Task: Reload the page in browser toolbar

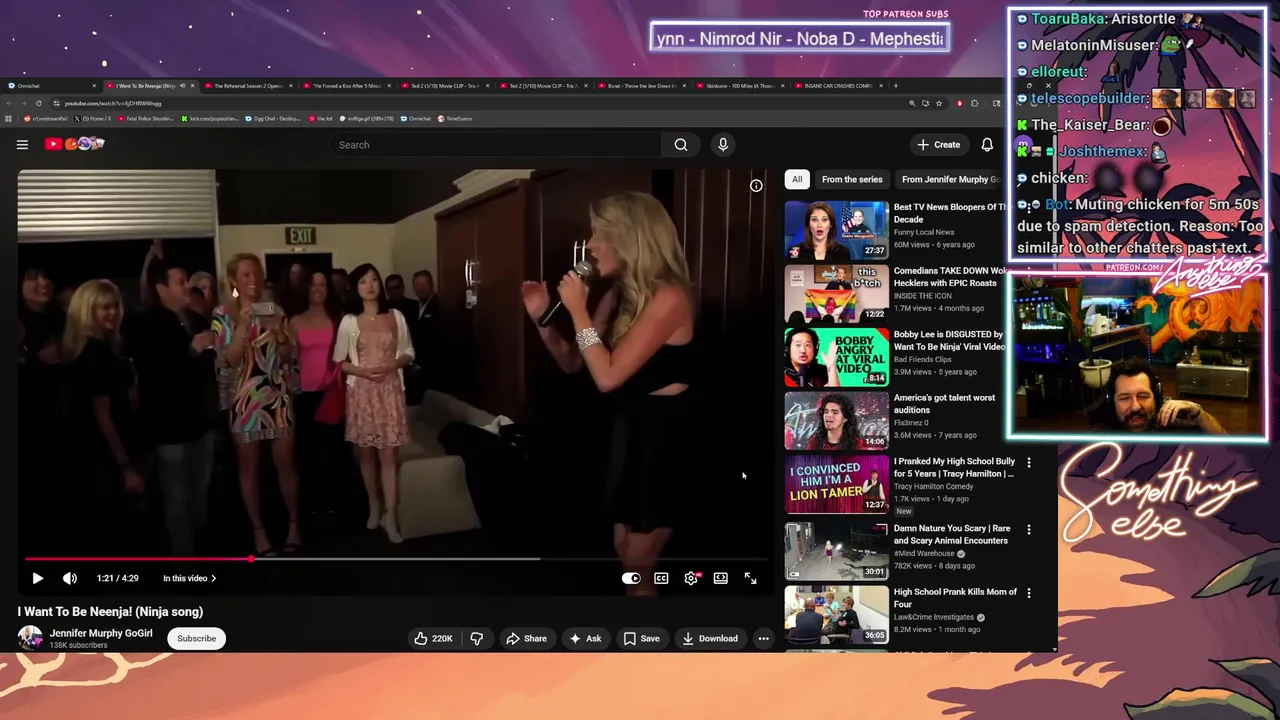Action: [39, 103]
